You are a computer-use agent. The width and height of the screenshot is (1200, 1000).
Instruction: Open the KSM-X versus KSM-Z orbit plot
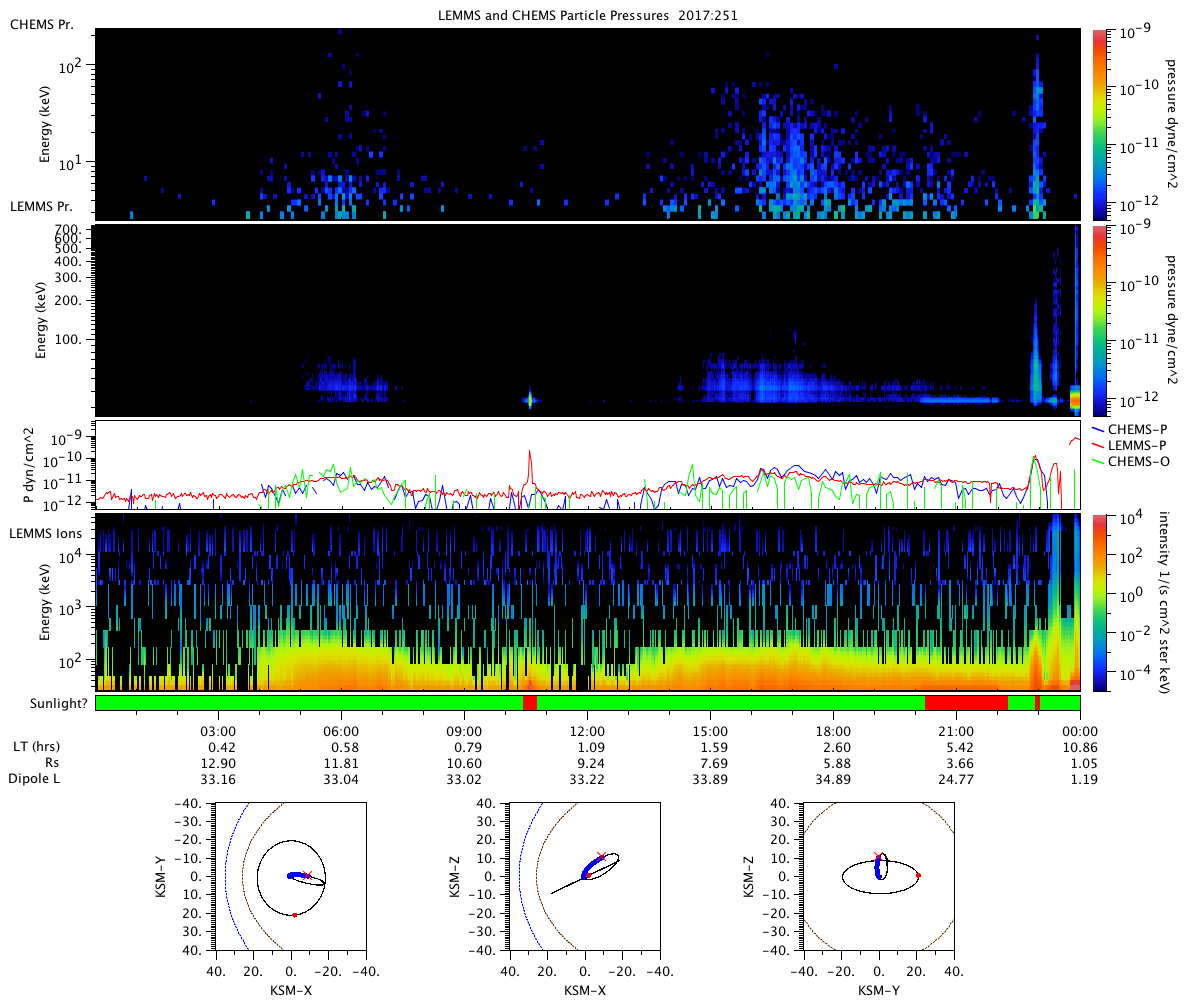585,877
